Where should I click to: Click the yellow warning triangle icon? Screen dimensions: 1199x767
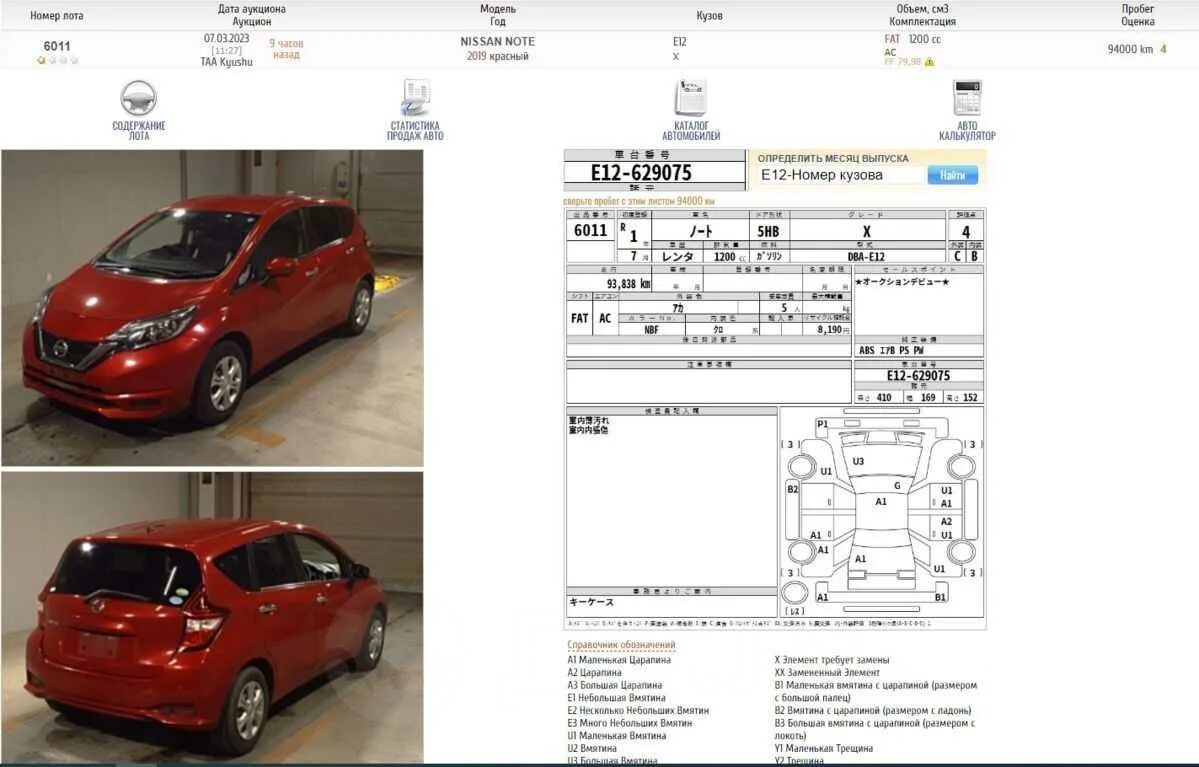[930, 62]
